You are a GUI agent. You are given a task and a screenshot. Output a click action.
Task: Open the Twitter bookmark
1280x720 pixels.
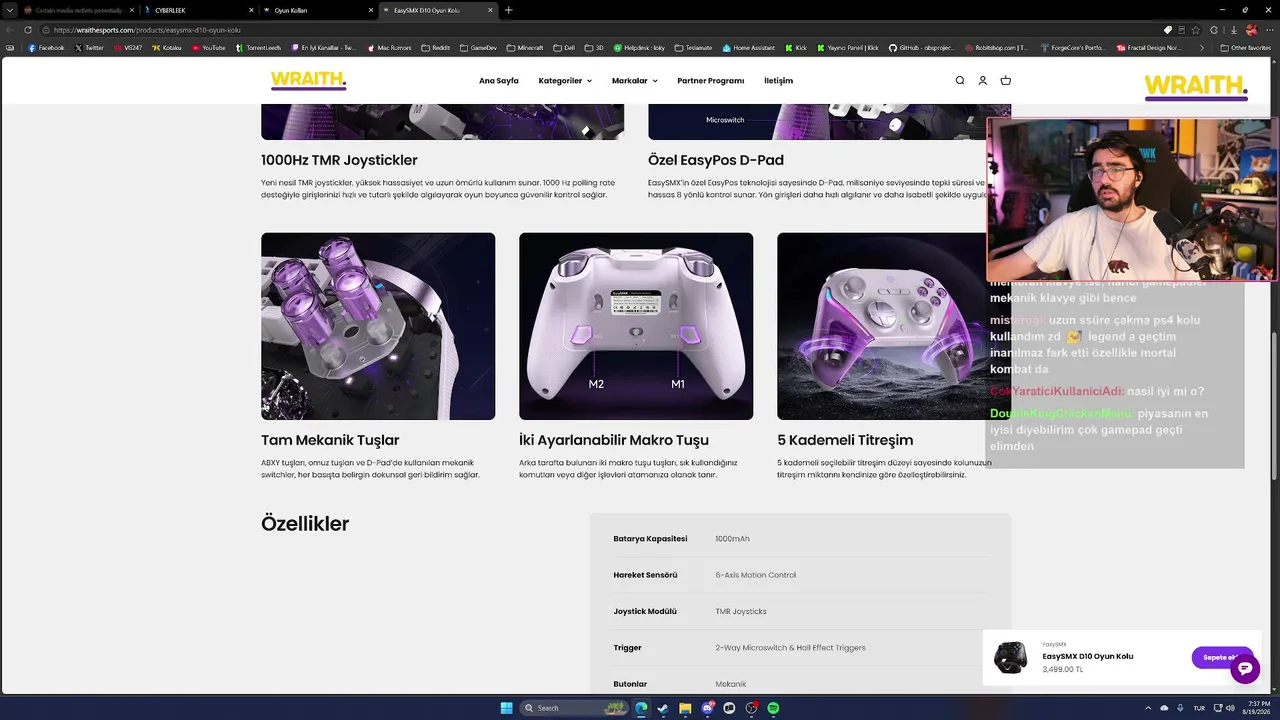coord(89,48)
